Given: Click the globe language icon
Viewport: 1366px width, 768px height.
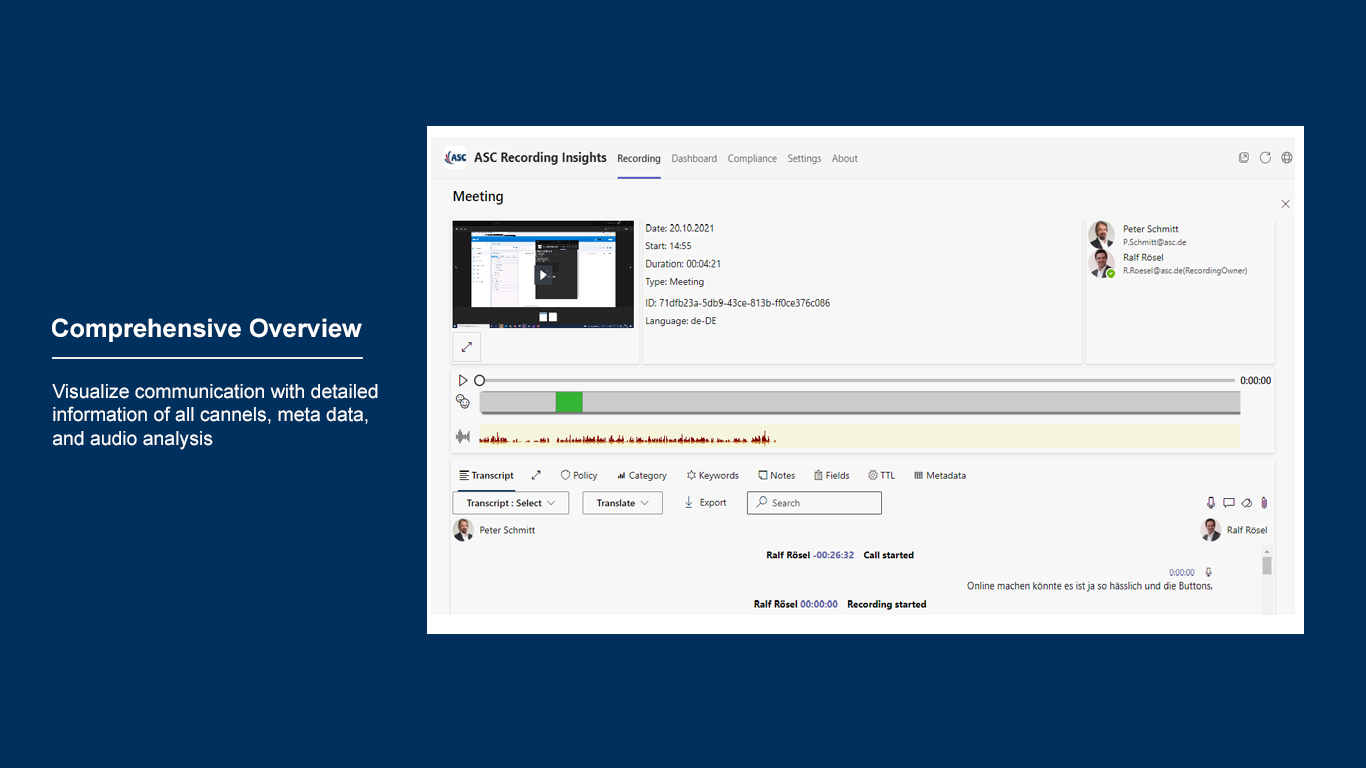Looking at the screenshot, I should [x=1287, y=157].
